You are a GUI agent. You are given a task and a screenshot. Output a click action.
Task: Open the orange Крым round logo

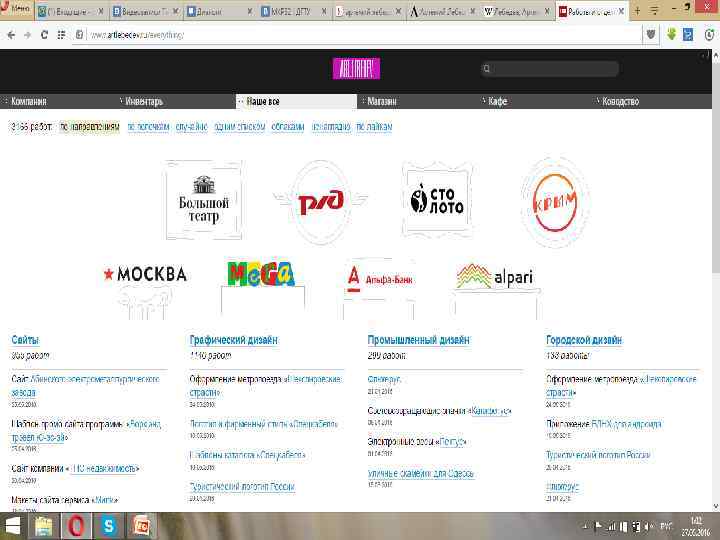[x=555, y=202]
